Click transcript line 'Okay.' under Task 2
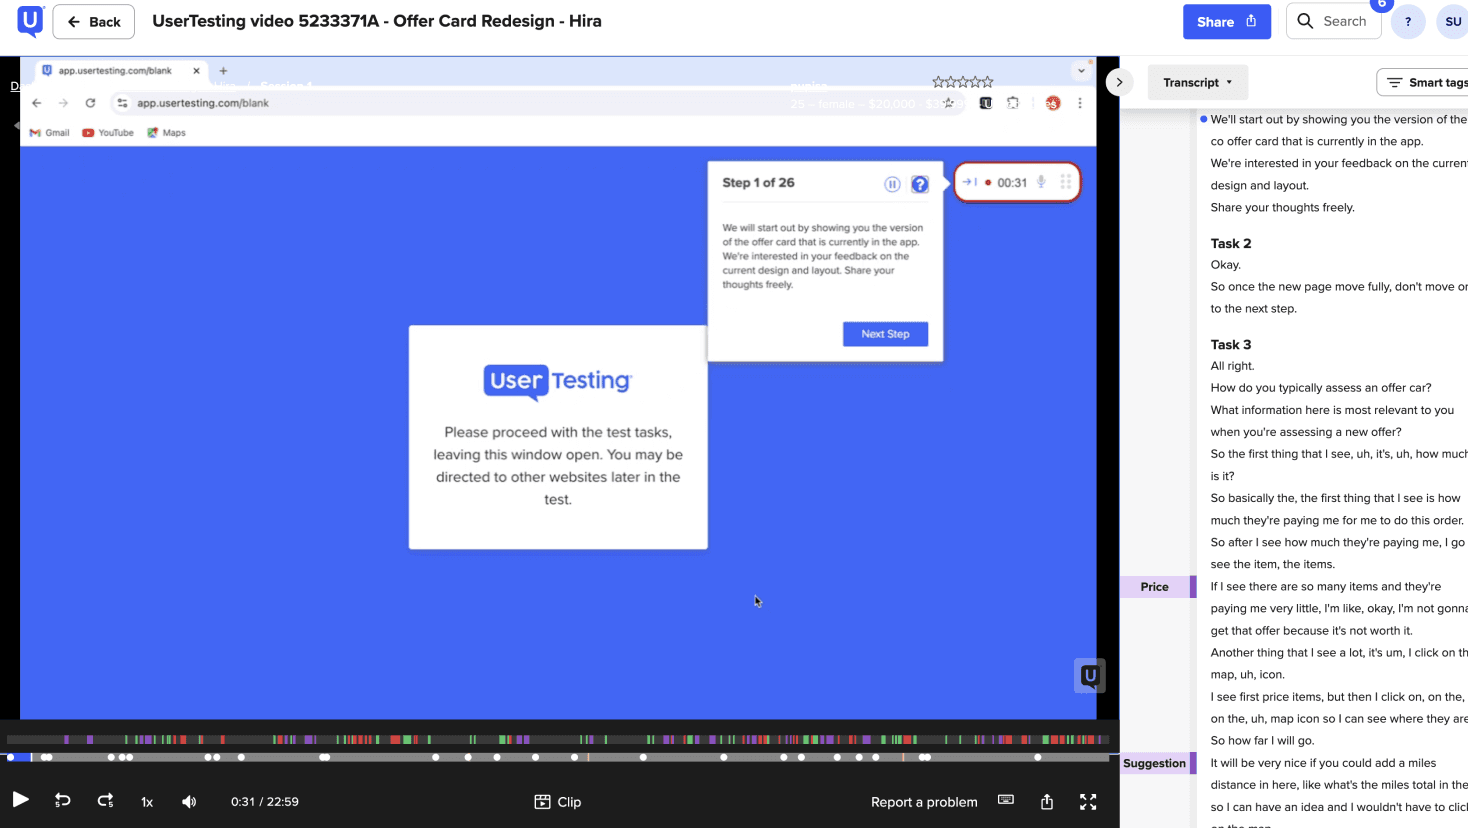The image size is (1468, 828). 1226,265
